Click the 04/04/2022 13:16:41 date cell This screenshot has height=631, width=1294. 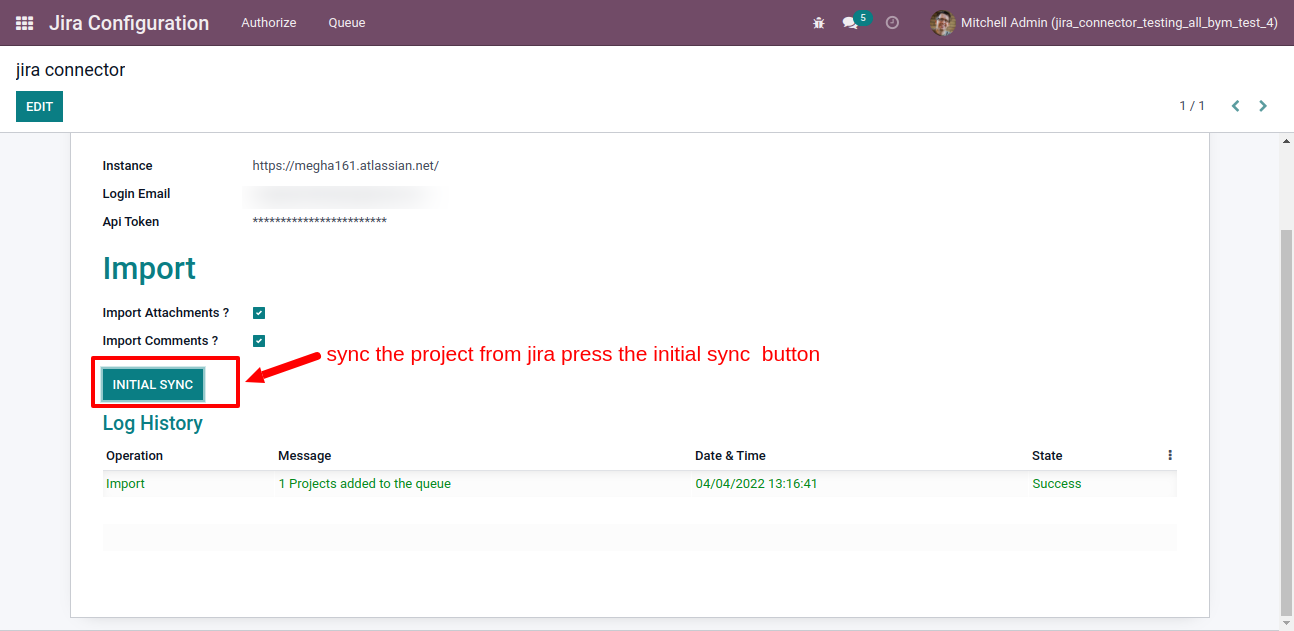(x=756, y=484)
